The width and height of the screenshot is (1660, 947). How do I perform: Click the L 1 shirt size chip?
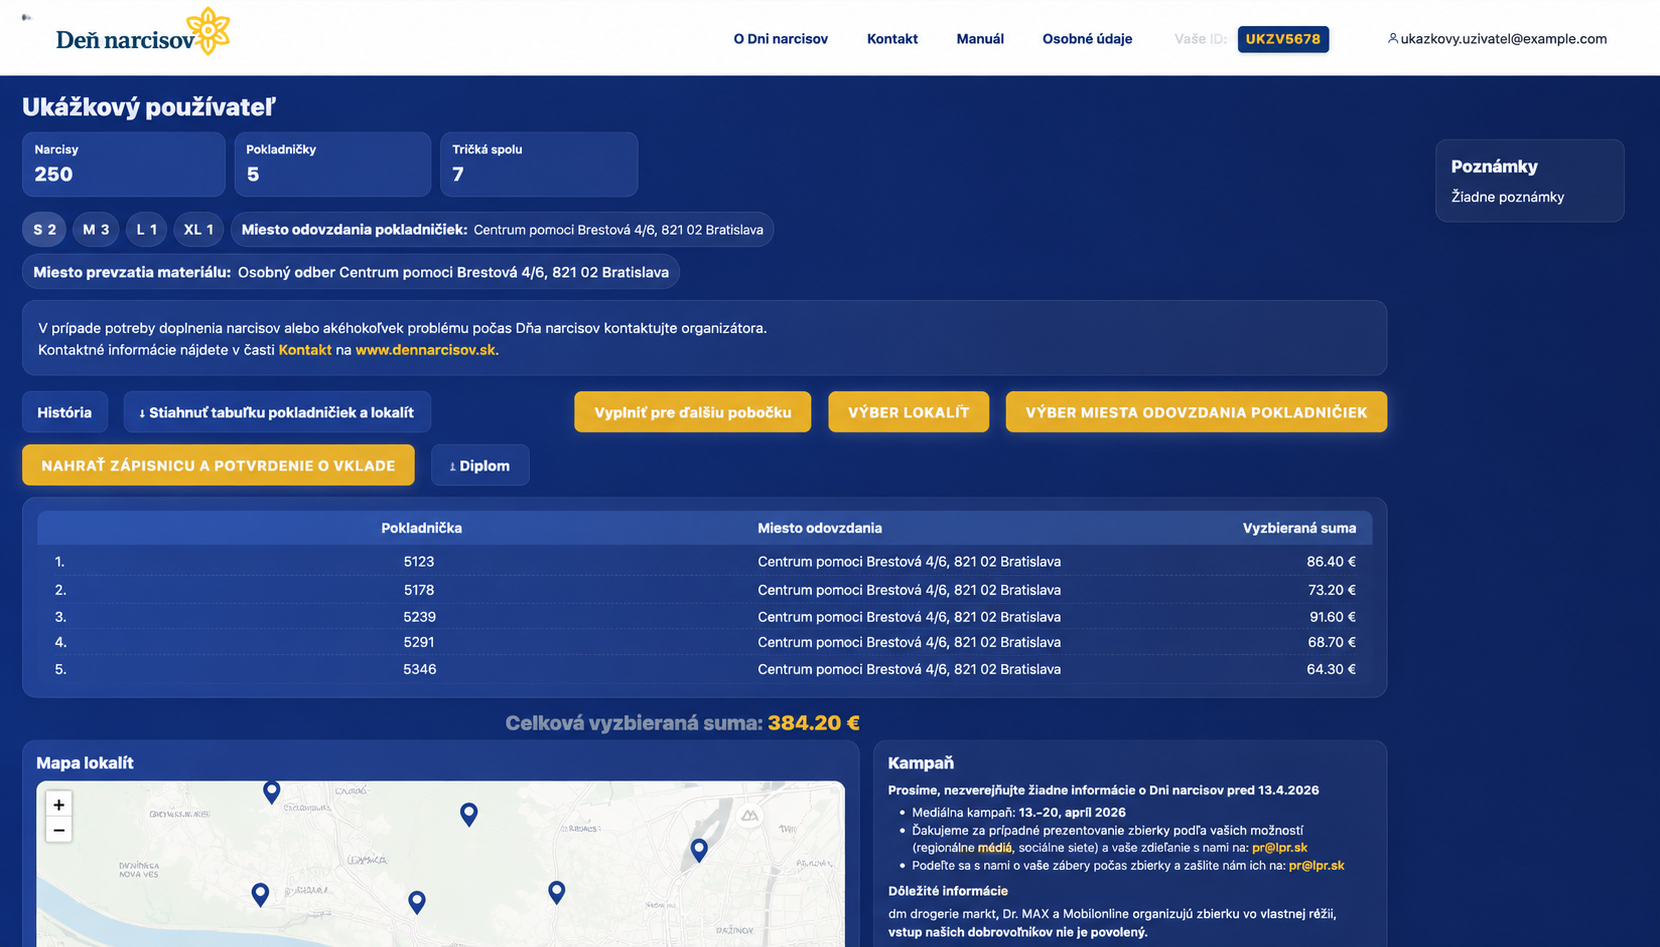tap(146, 230)
